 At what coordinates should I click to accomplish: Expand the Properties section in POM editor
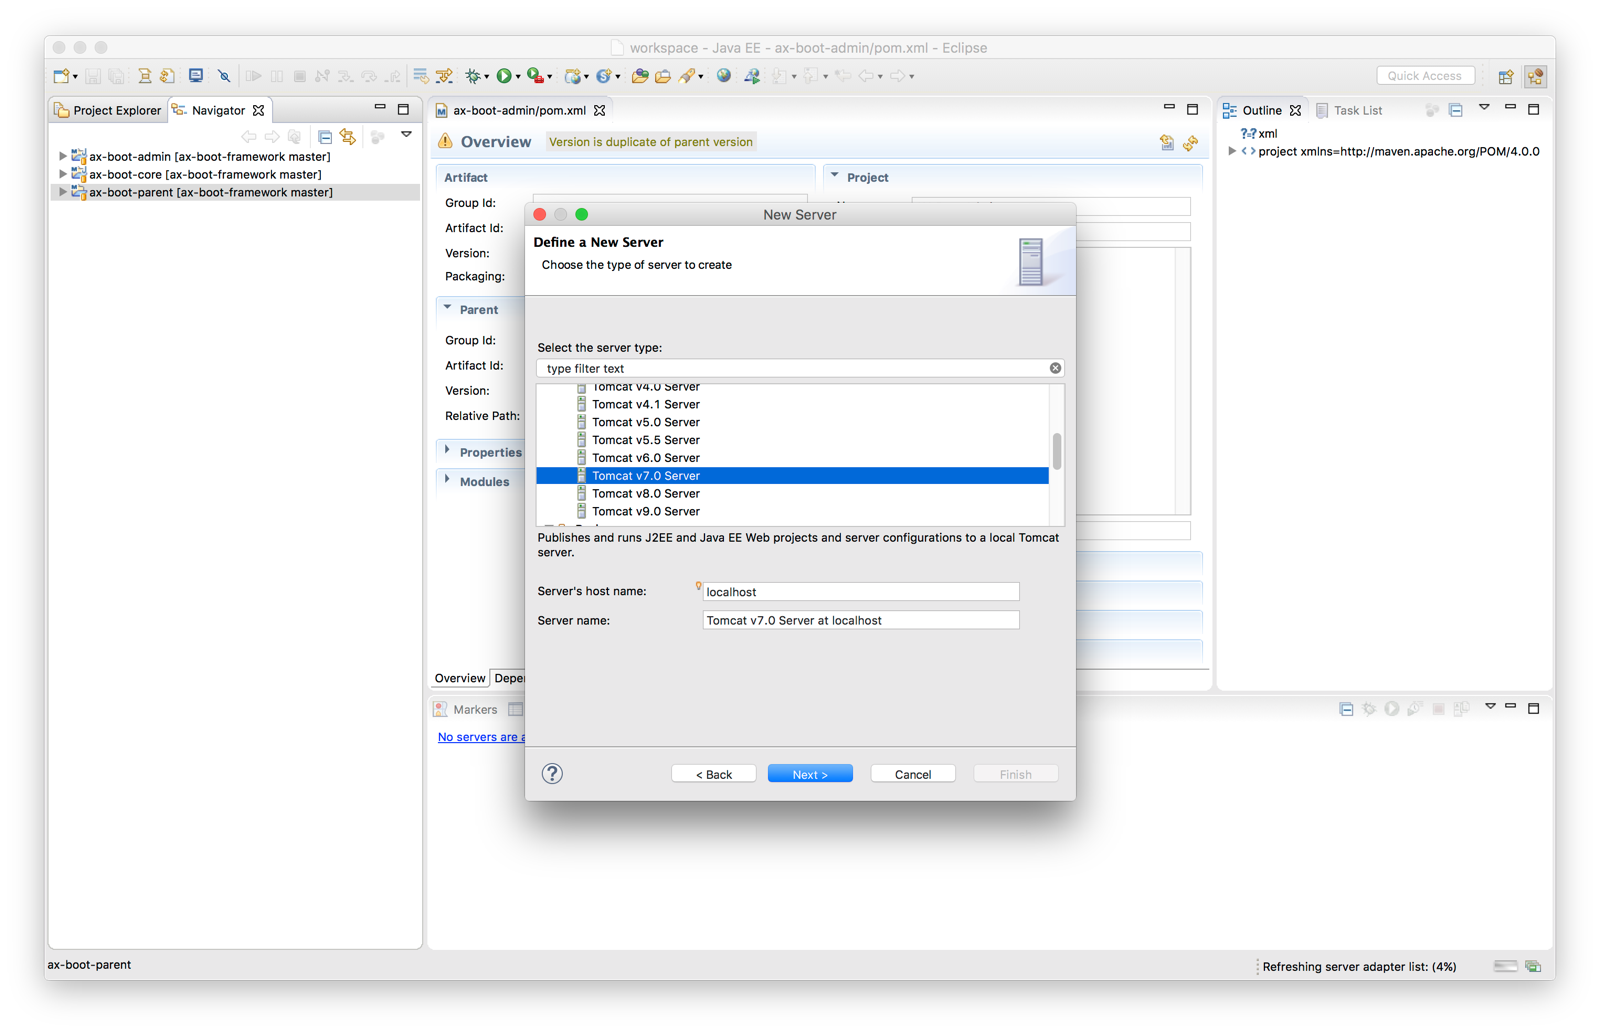coord(448,451)
